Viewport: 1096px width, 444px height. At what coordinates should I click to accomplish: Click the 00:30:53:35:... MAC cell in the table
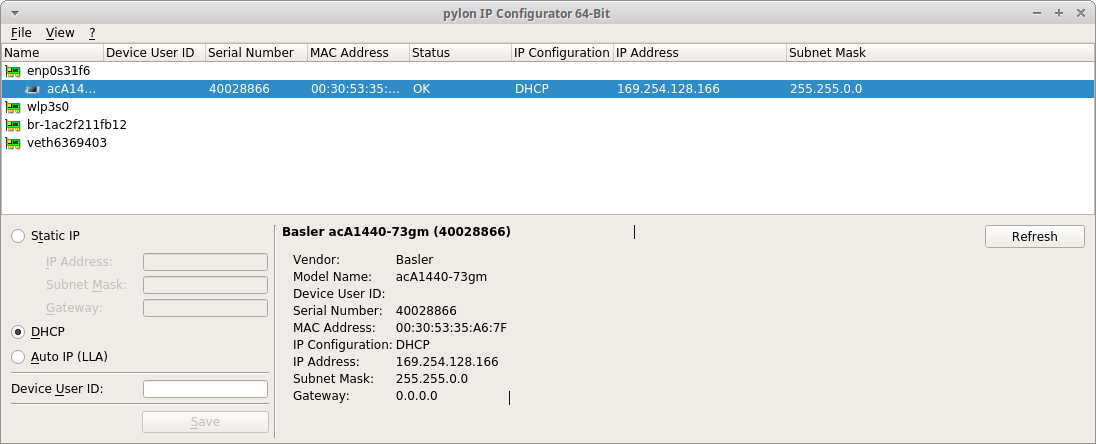tap(356, 89)
